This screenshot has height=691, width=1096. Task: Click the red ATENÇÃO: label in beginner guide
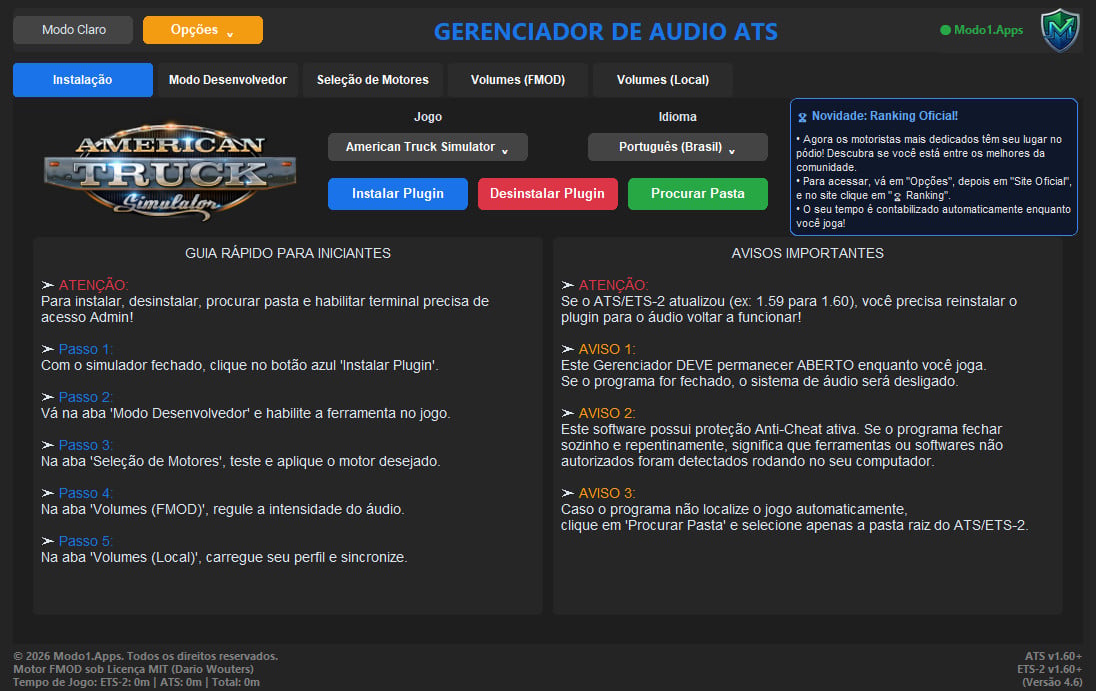[x=94, y=285]
